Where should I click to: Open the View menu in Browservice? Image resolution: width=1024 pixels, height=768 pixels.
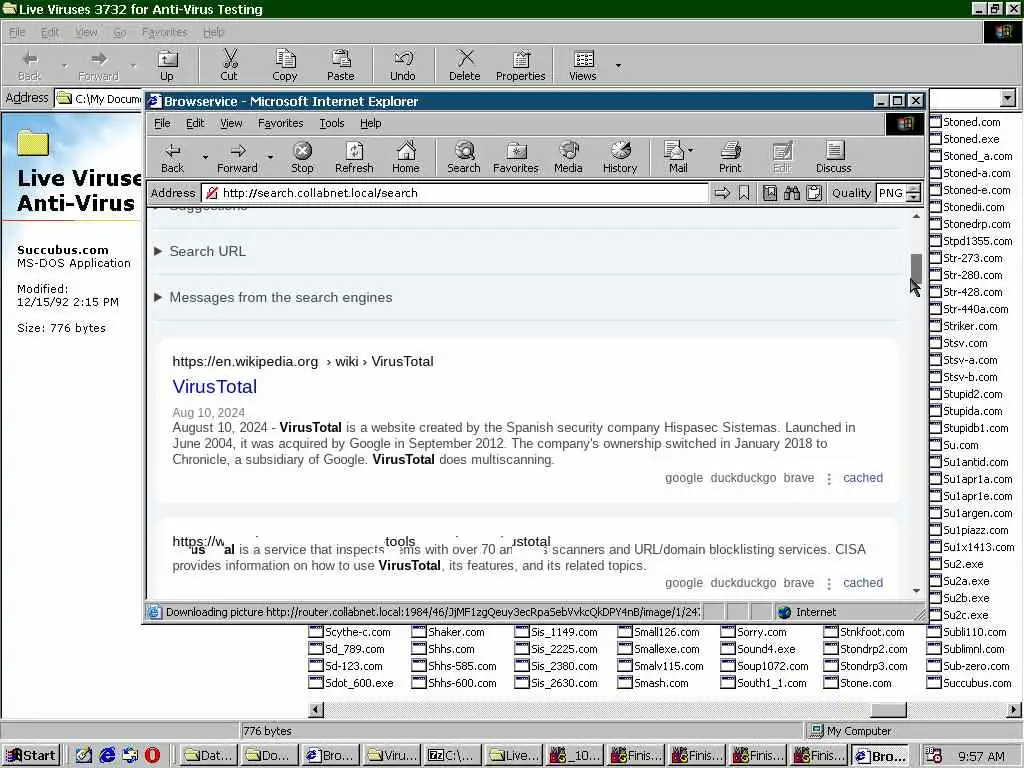(231, 123)
